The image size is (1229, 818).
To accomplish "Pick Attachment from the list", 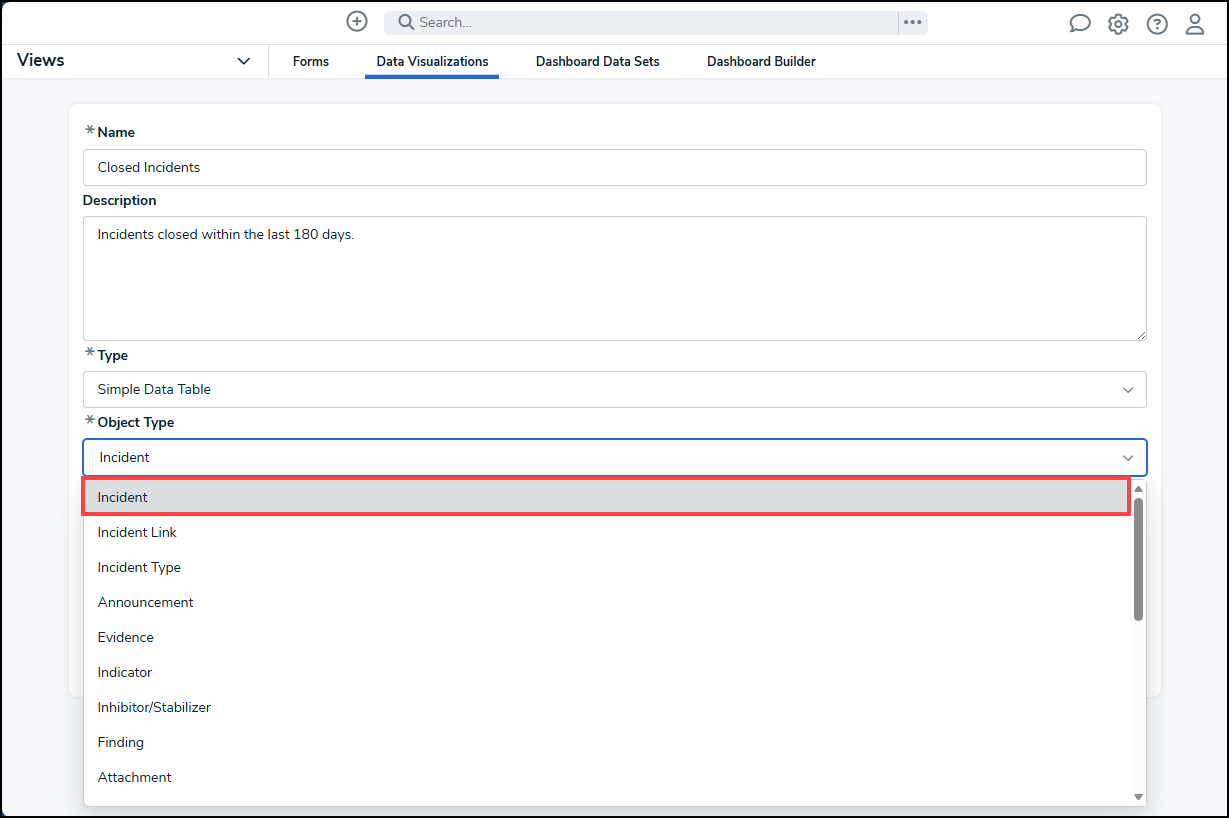I will [x=607, y=777].
